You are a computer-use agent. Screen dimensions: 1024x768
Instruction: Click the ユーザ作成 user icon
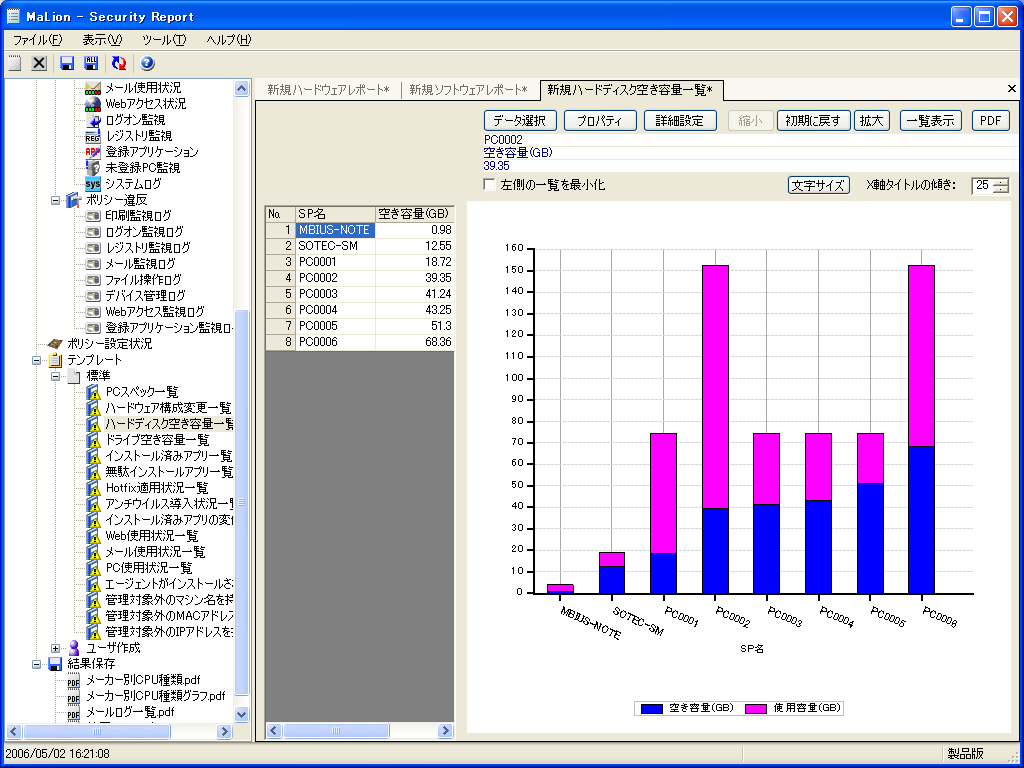74,648
